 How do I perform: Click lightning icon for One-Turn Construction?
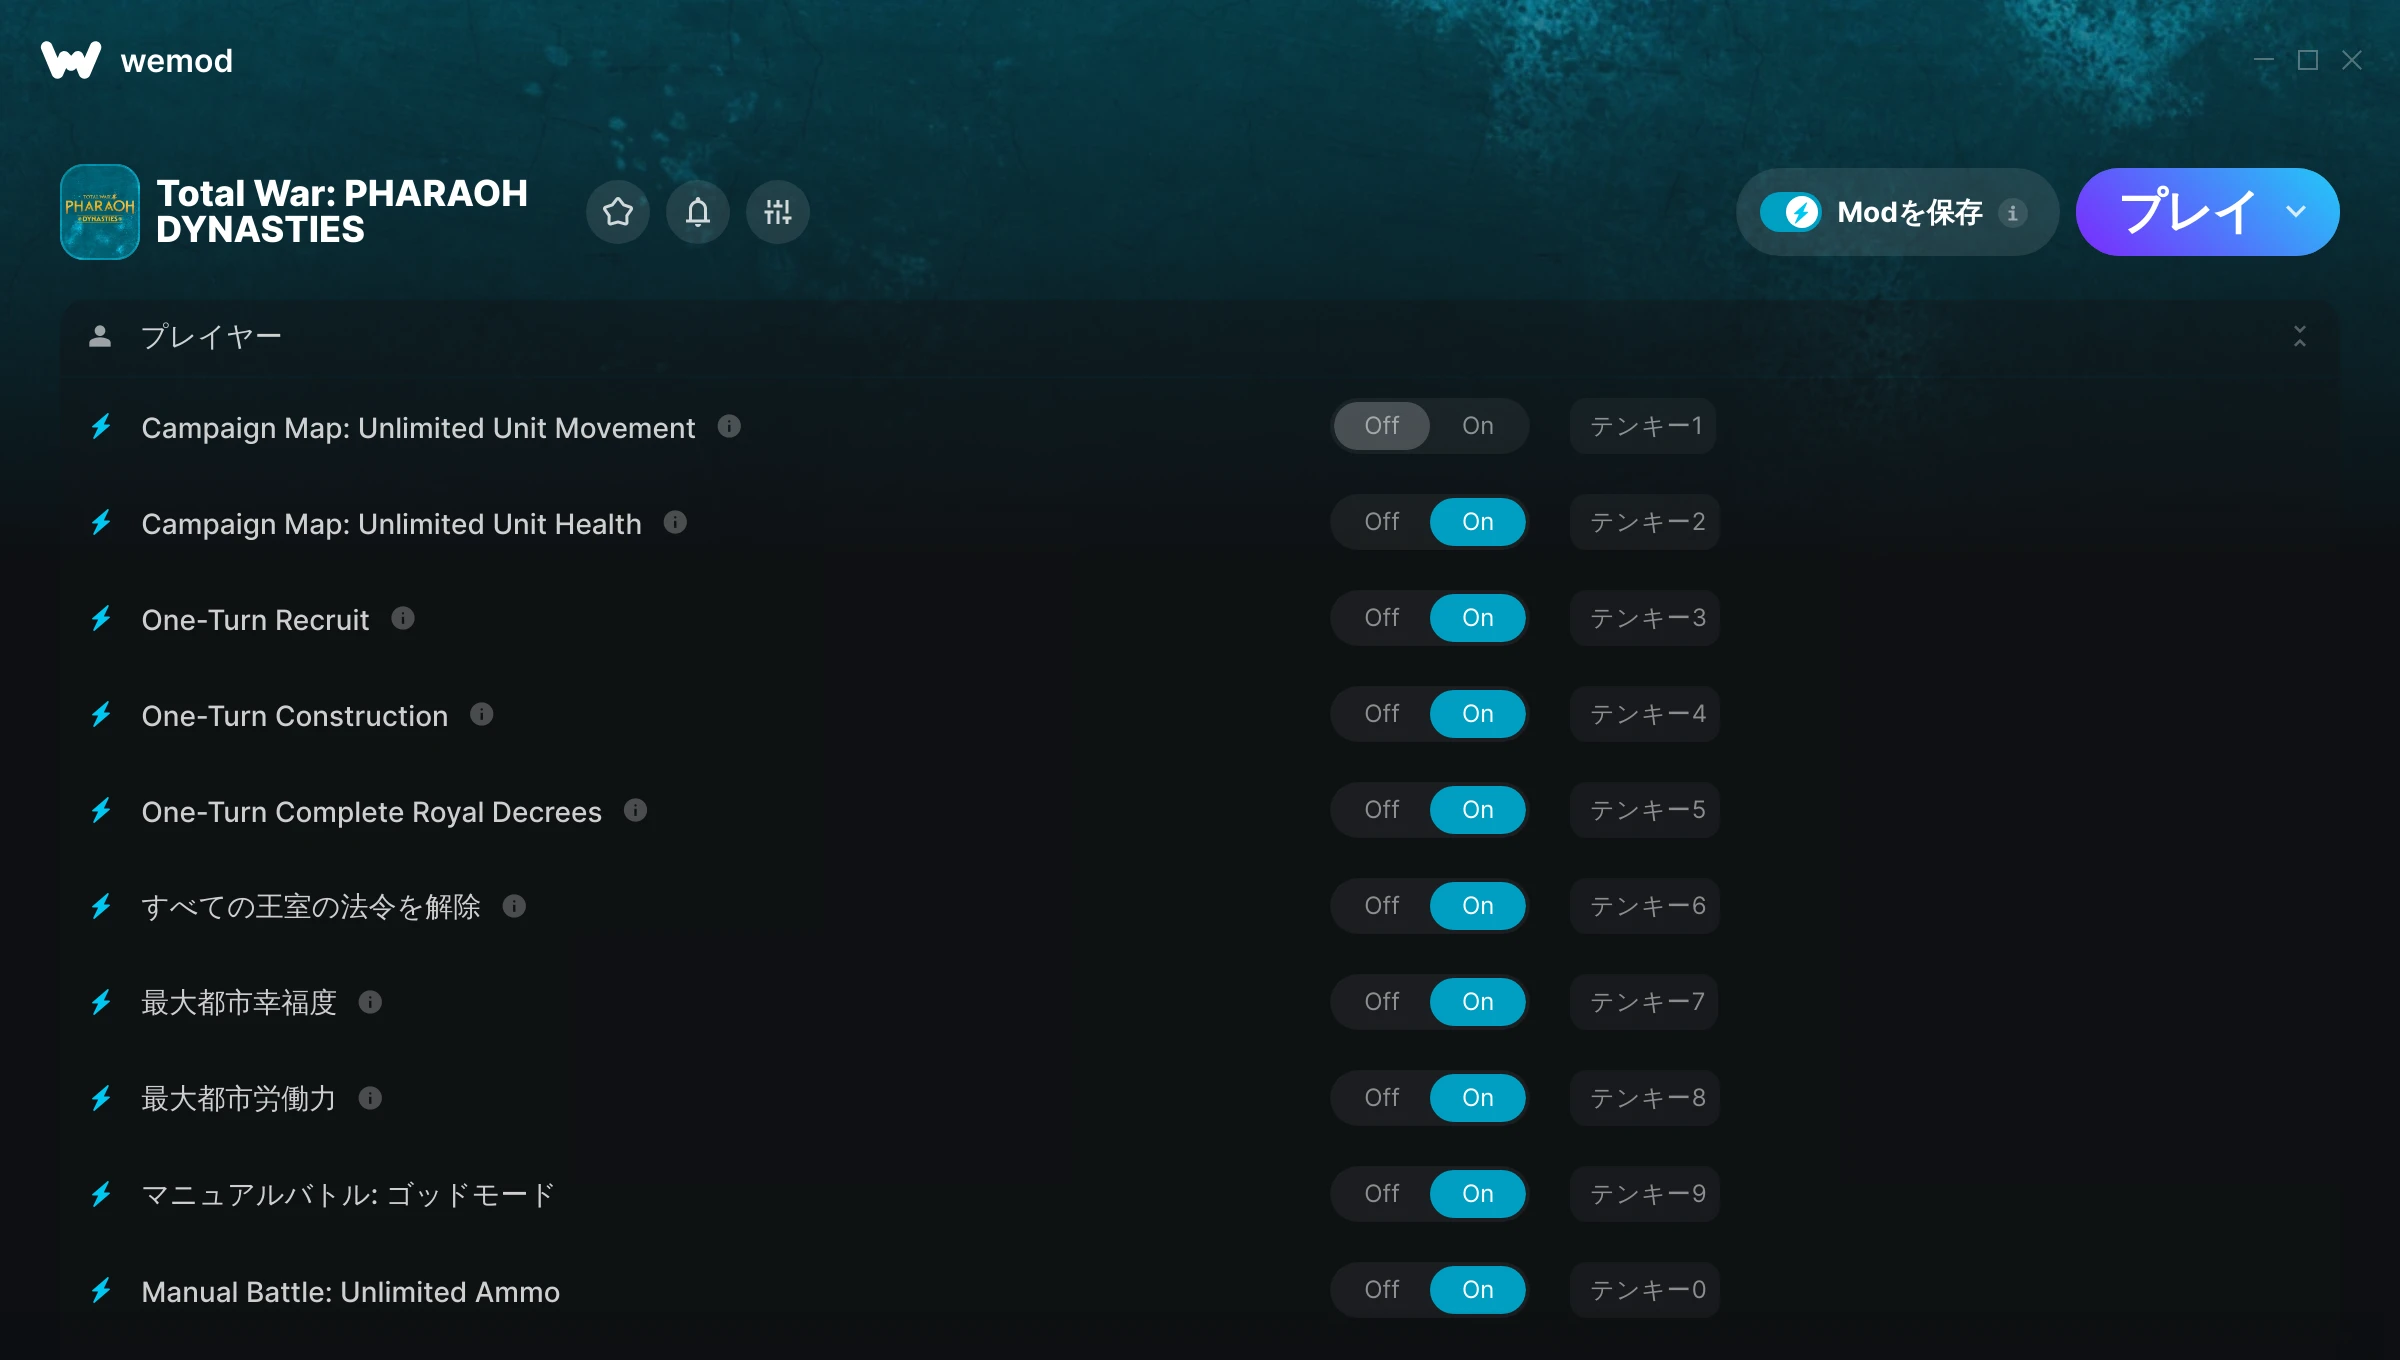[x=101, y=715]
